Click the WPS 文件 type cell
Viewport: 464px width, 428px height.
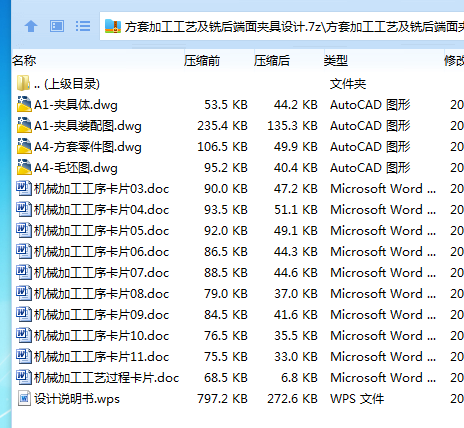click(x=357, y=399)
